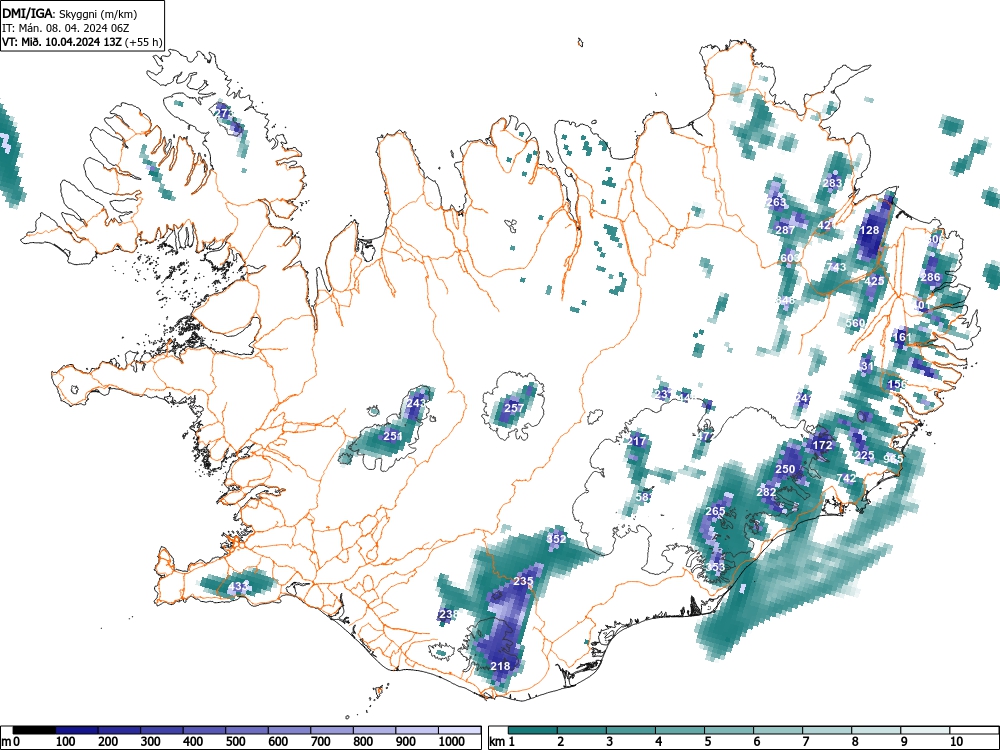Viewport: 1000px width, 750px height.
Task: Select the 1000 tick label in the legend
Action: (452, 742)
